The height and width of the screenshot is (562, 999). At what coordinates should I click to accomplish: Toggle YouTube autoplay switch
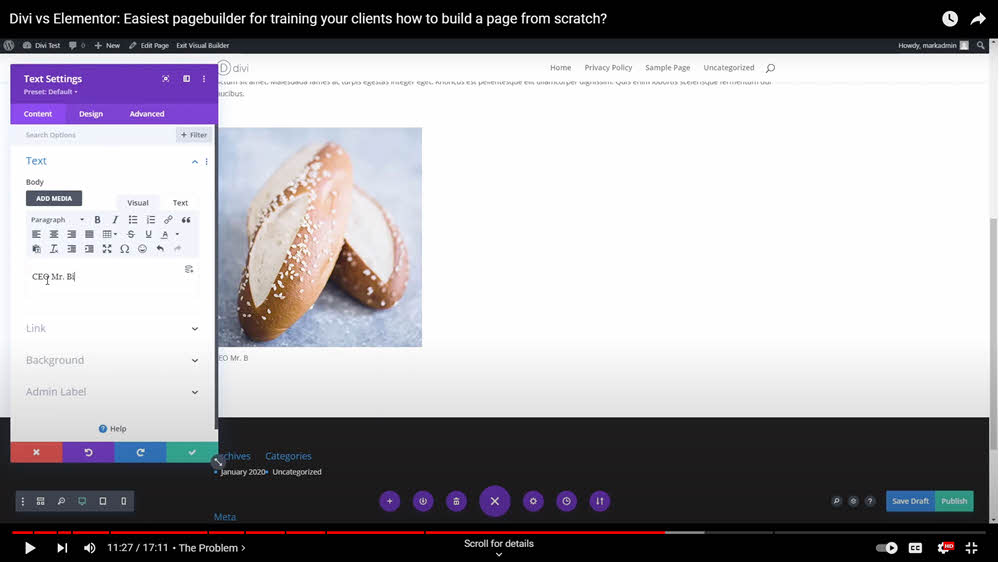[x=886, y=548]
